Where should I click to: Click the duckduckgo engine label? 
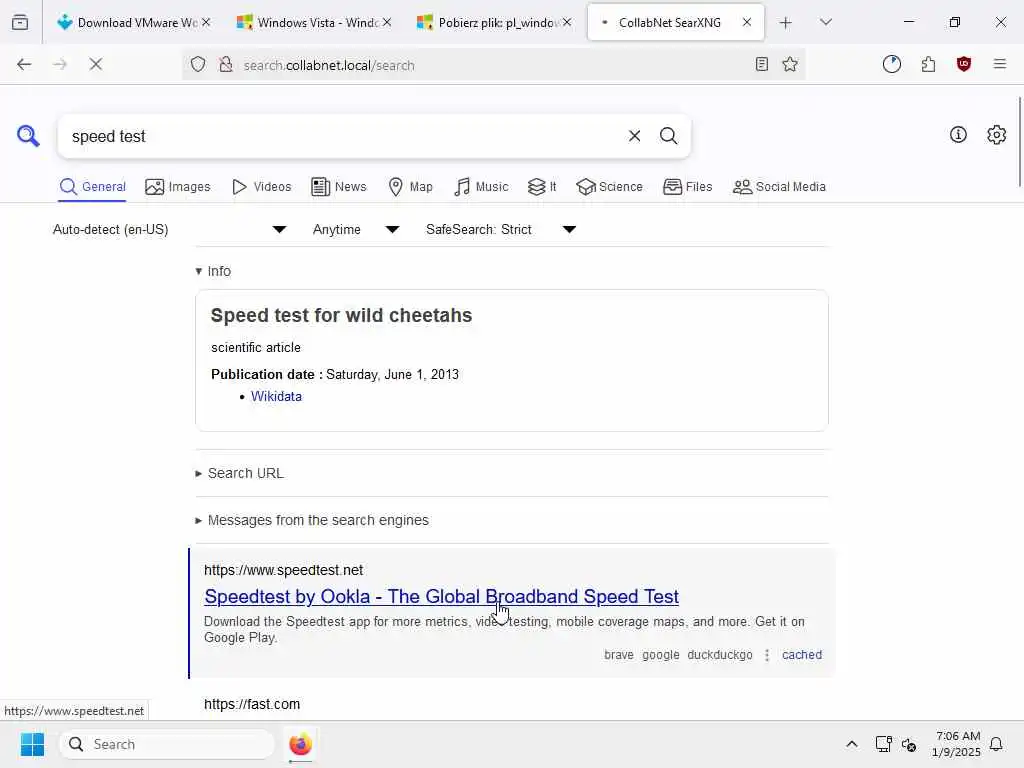720,654
